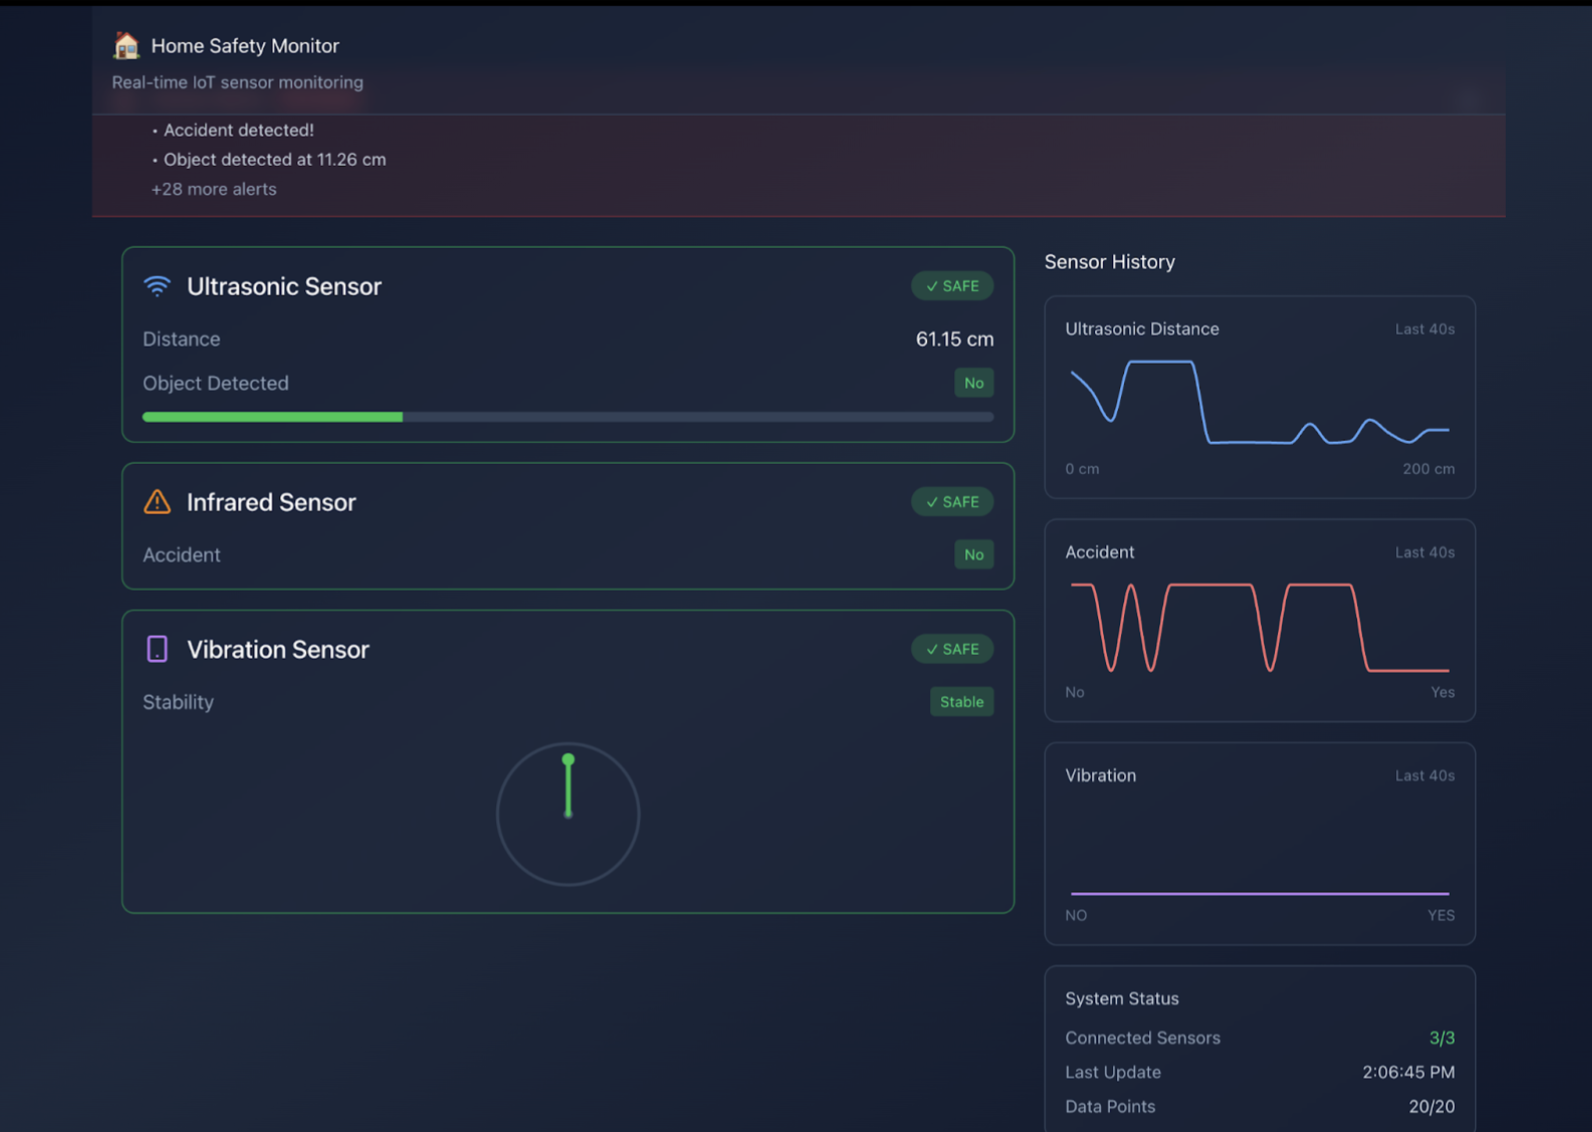The image size is (1592, 1132).
Task: Click the ultrasonic distance progress bar
Action: point(567,417)
